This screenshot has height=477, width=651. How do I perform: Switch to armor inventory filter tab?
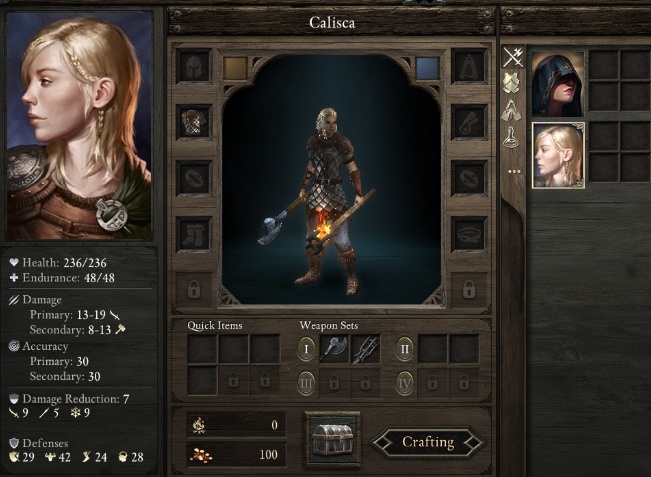pos(512,83)
